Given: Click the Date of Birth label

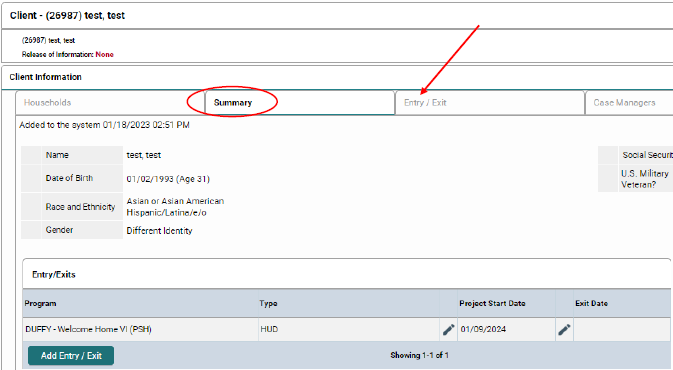Looking at the screenshot, I should tap(70, 178).
